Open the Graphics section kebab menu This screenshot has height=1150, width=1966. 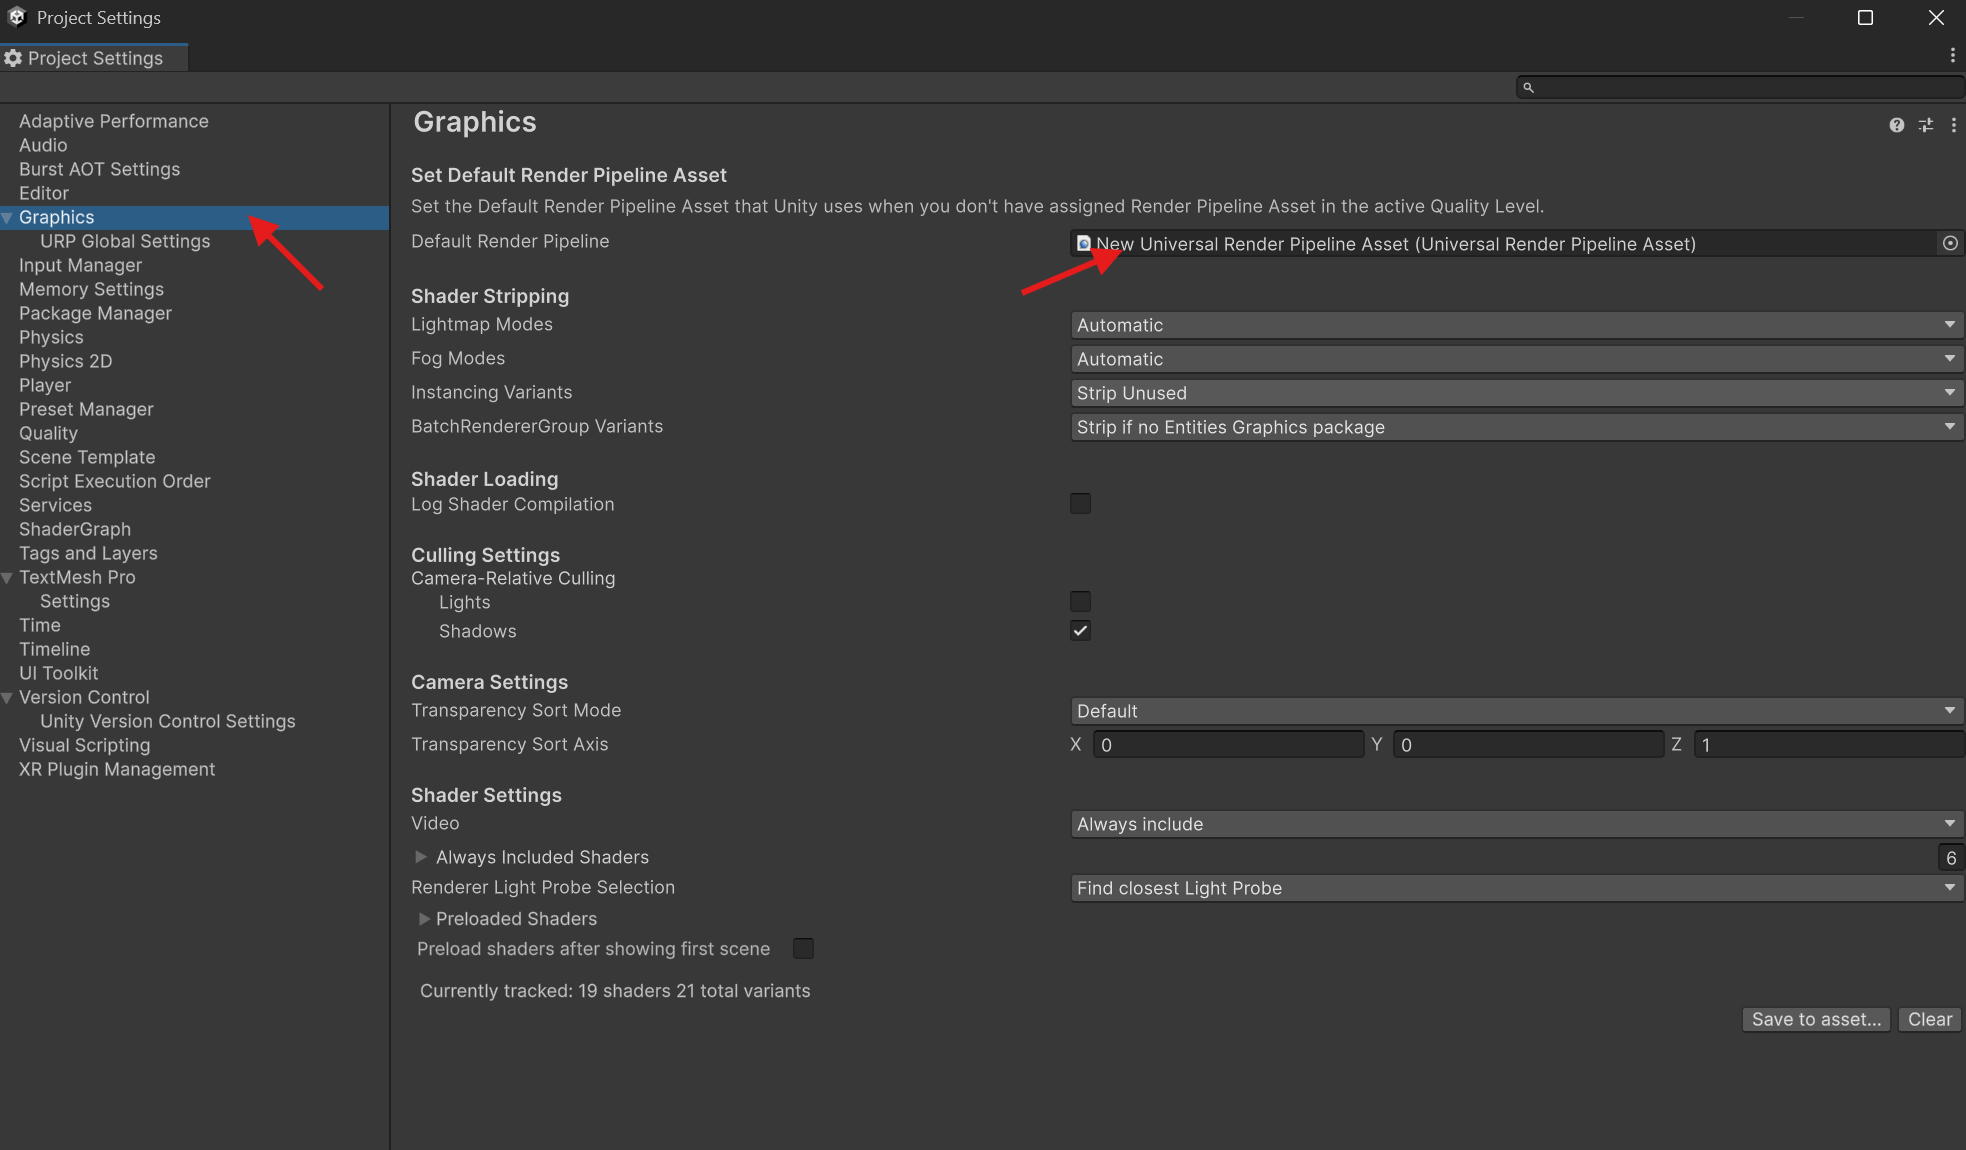point(1953,125)
